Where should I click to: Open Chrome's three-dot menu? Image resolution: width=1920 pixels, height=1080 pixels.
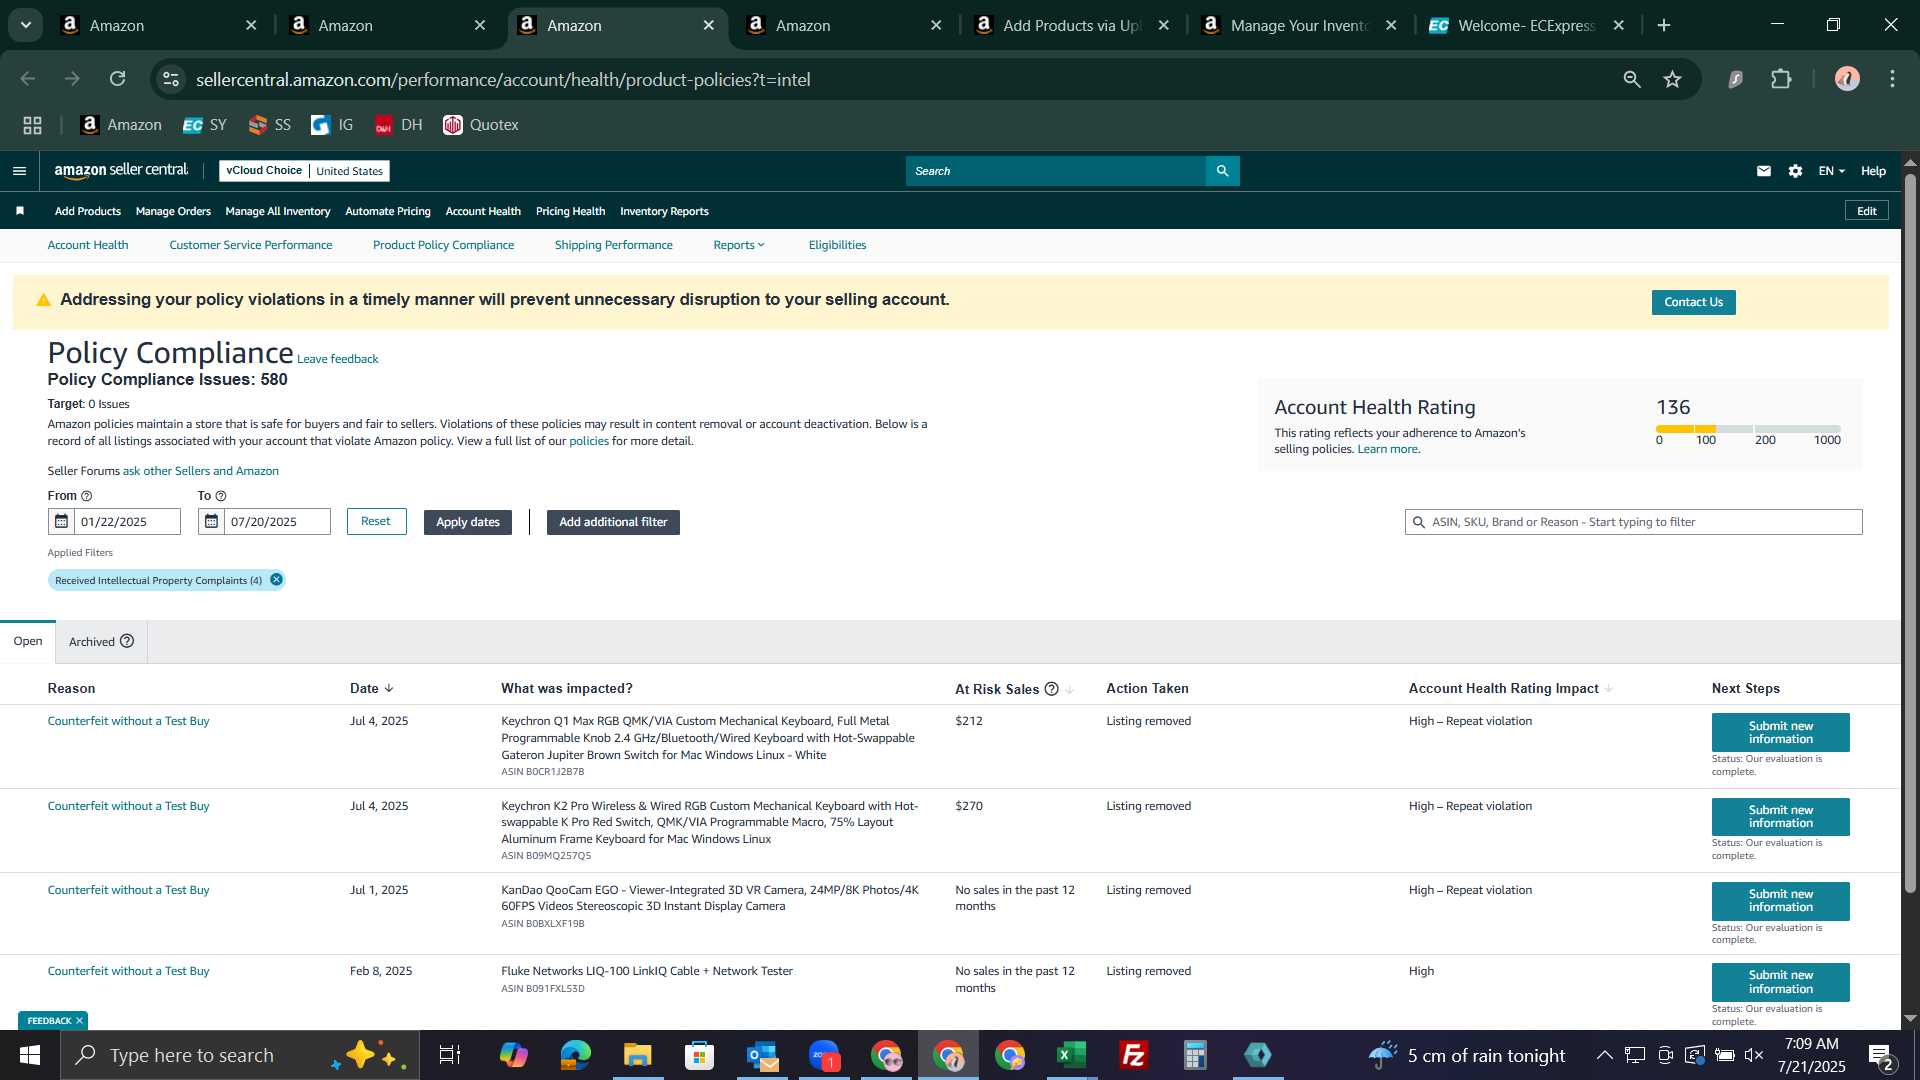pyautogui.click(x=1892, y=79)
